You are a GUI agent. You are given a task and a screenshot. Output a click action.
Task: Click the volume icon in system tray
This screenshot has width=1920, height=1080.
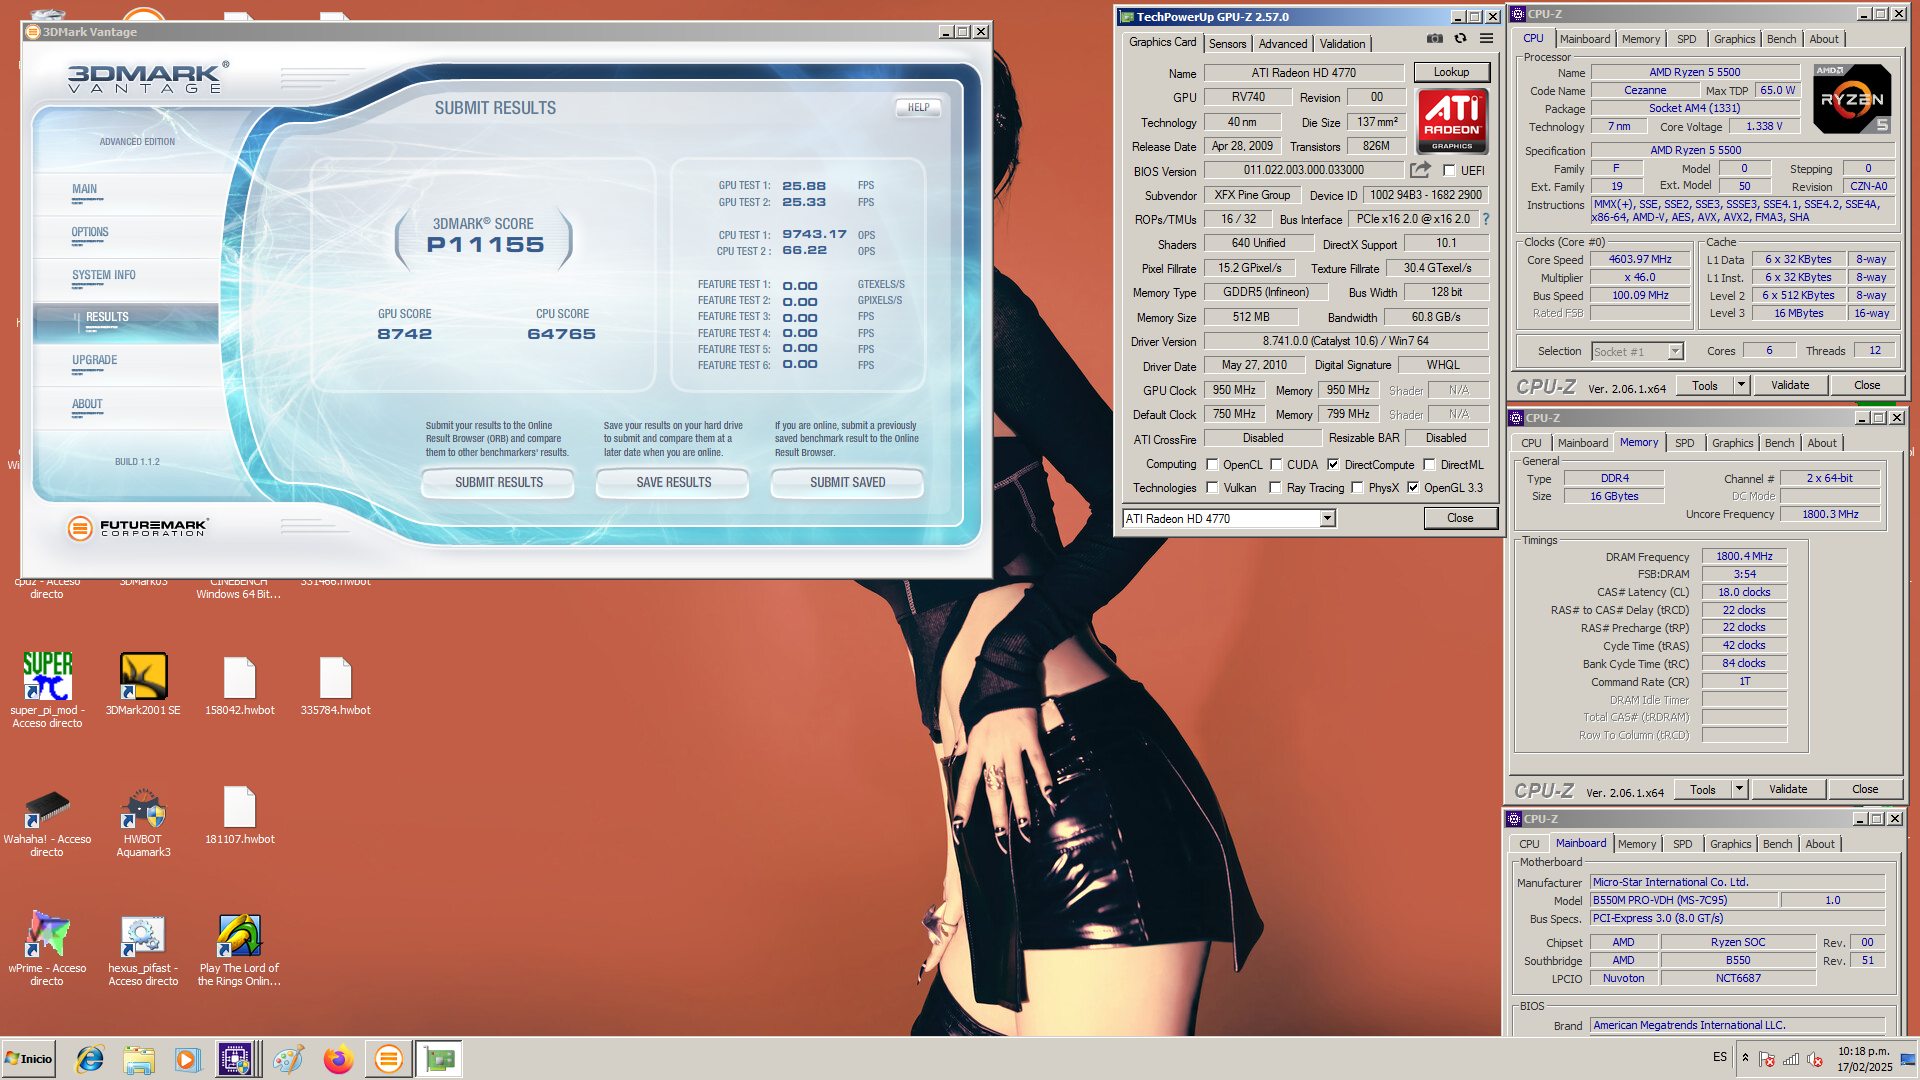[x=1815, y=1059]
